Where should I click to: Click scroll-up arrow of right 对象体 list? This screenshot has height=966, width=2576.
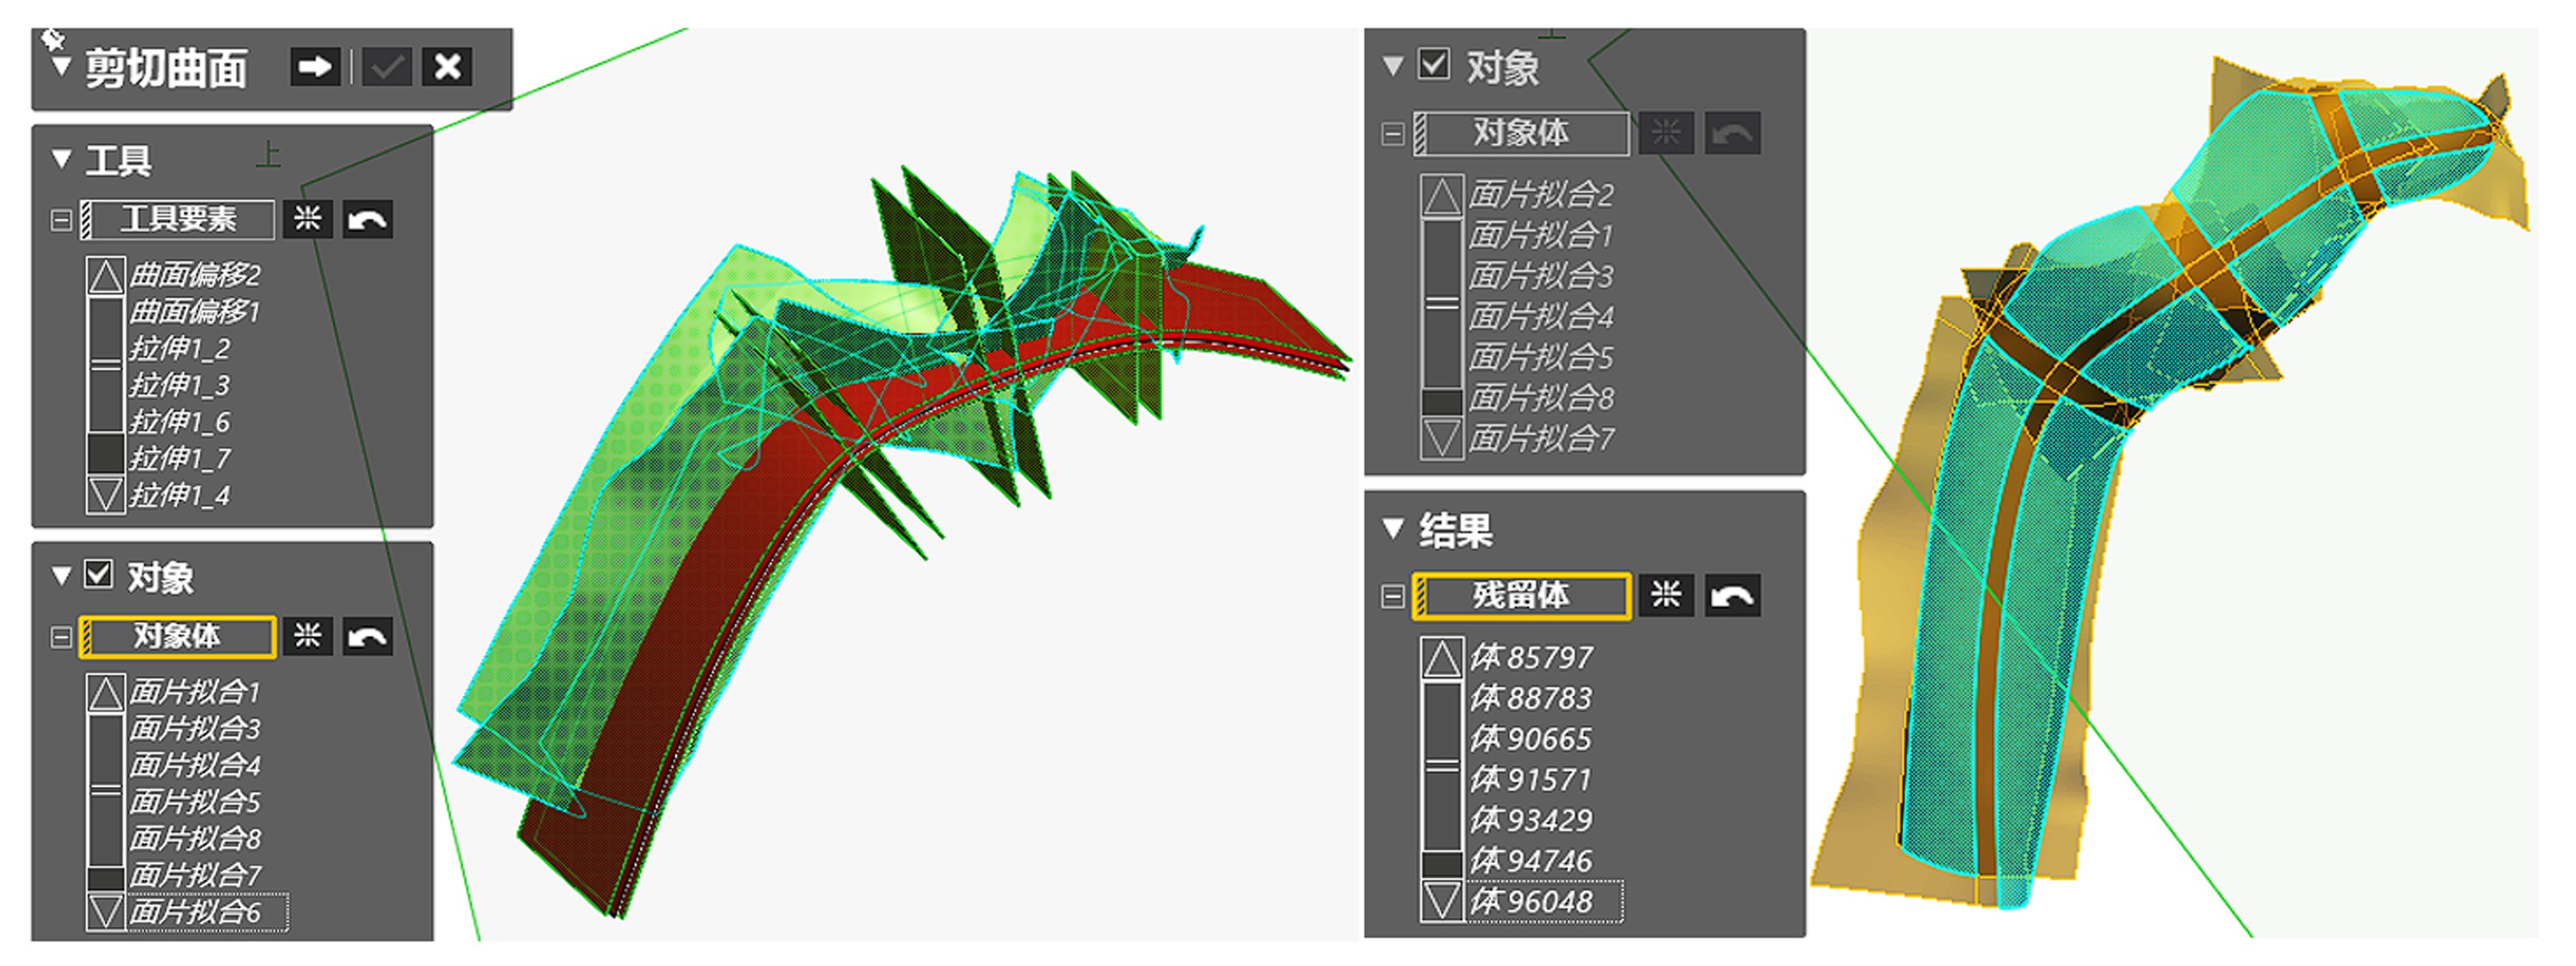click(1442, 196)
